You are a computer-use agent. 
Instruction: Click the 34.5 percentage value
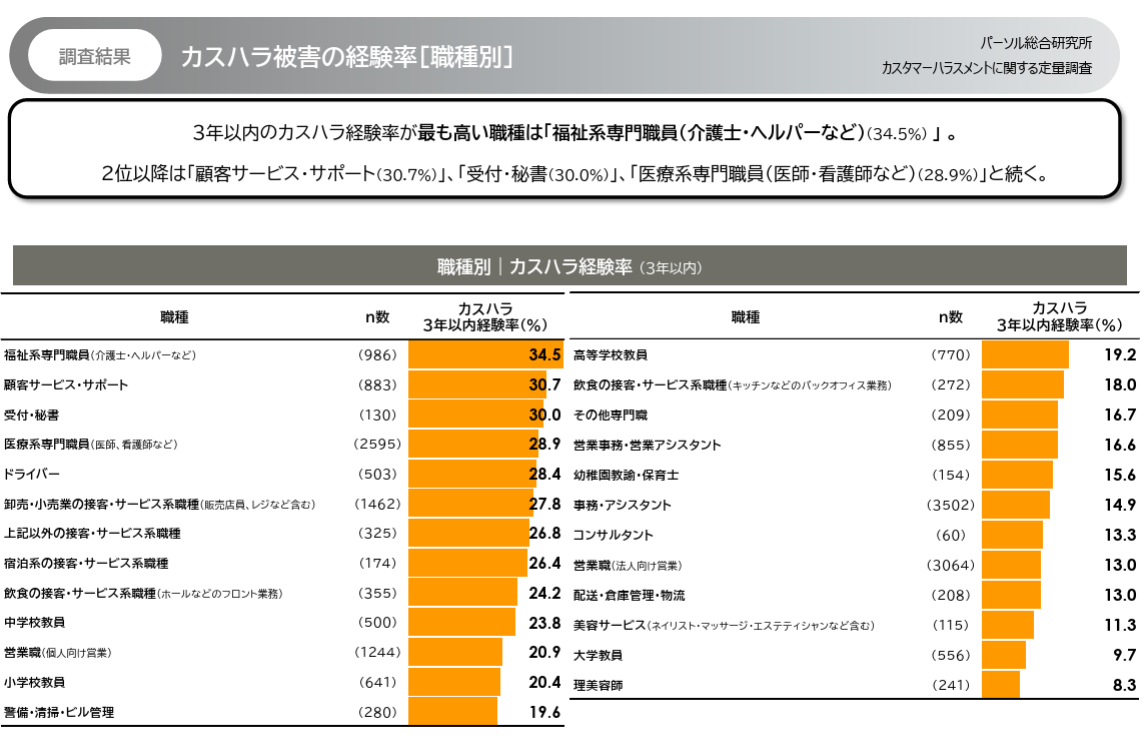click(x=545, y=355)
